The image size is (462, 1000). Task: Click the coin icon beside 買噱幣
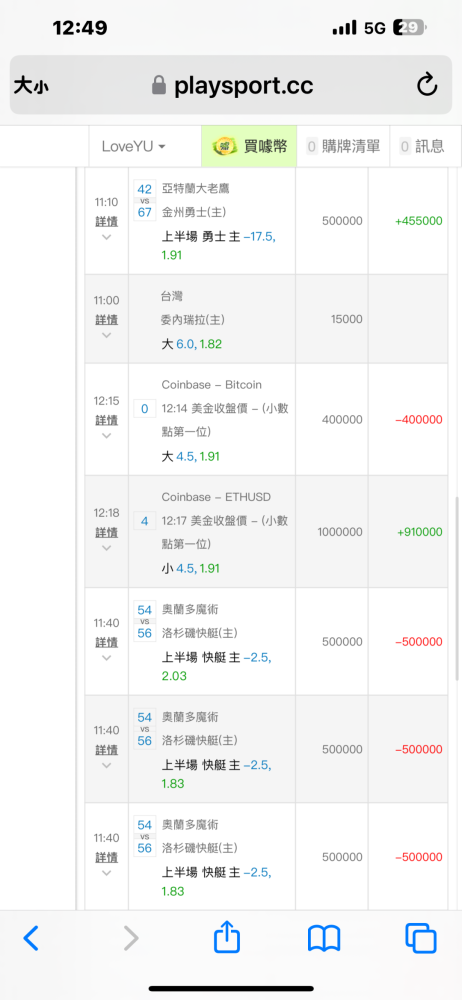(x=225, y=146)
